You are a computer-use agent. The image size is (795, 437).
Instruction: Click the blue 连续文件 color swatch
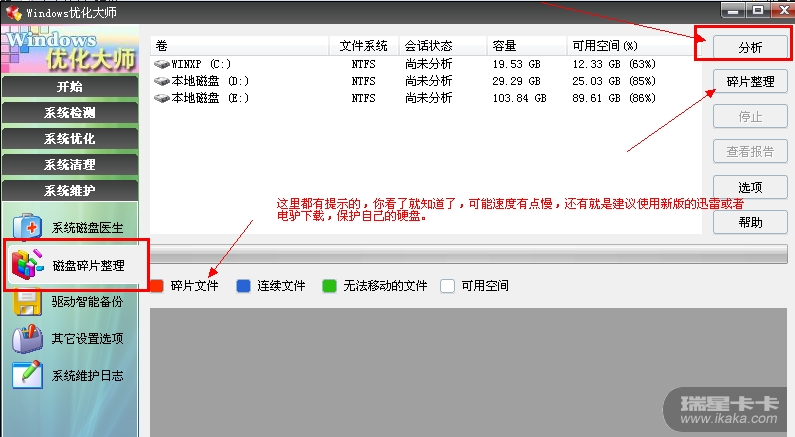[243, 286]
